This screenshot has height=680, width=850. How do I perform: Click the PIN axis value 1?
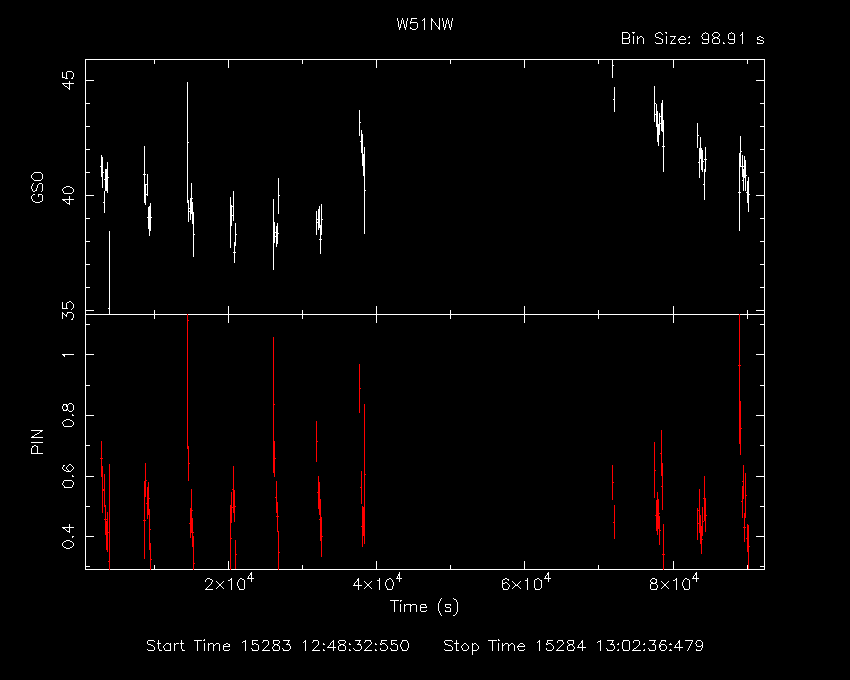tap(69, 355)
